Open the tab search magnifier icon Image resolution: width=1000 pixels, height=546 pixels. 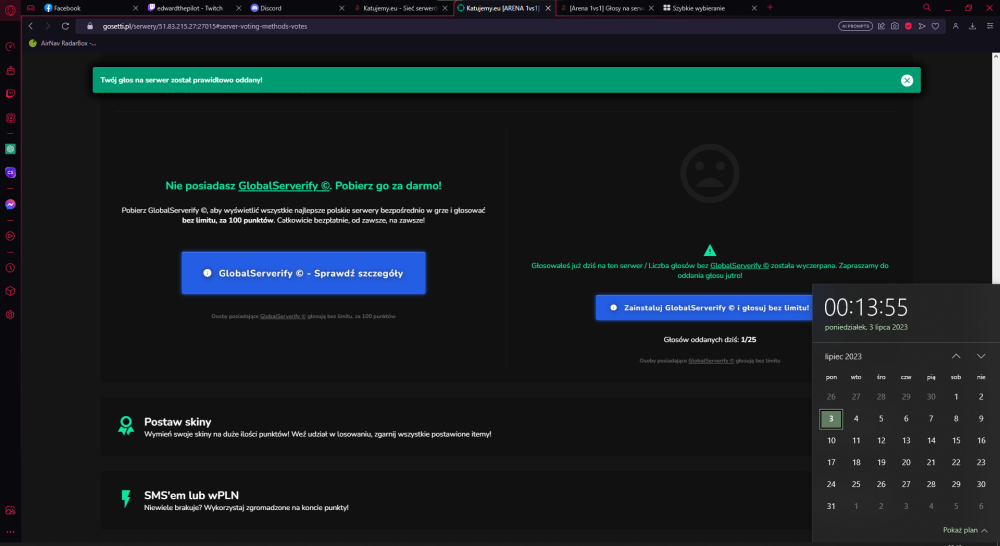click(927, 8)
